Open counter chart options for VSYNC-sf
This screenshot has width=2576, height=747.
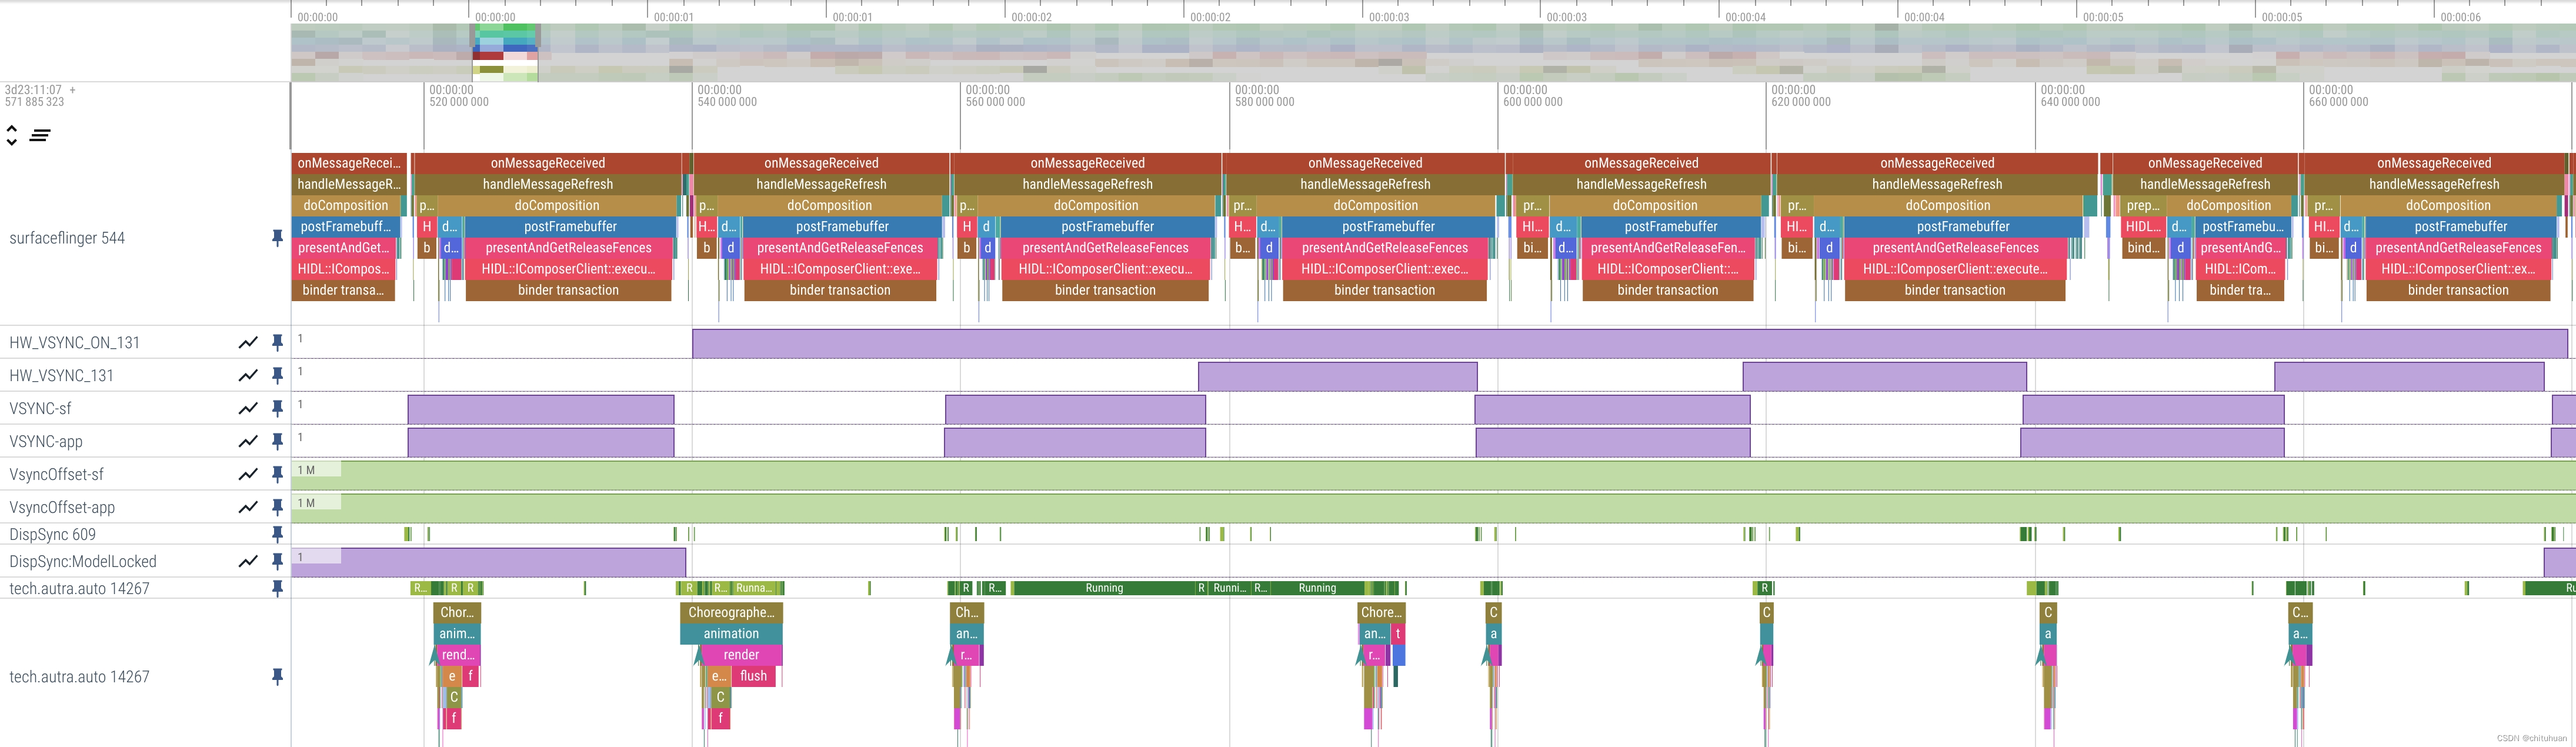pyautogui.click(x=248, y=409)
